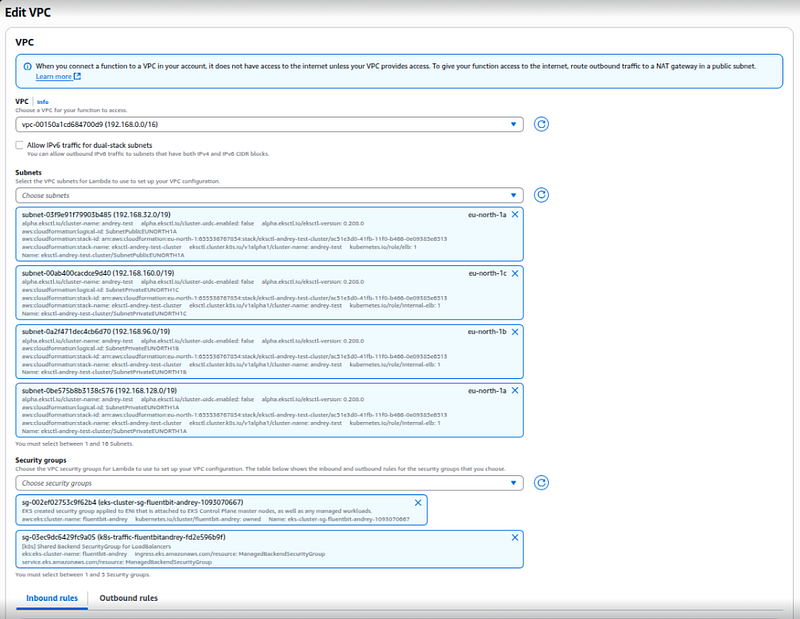The width and height of the screenshot is (800, 619).
Task: Remove security group sg-002ef02753c9f62b4
Action: 418,503
